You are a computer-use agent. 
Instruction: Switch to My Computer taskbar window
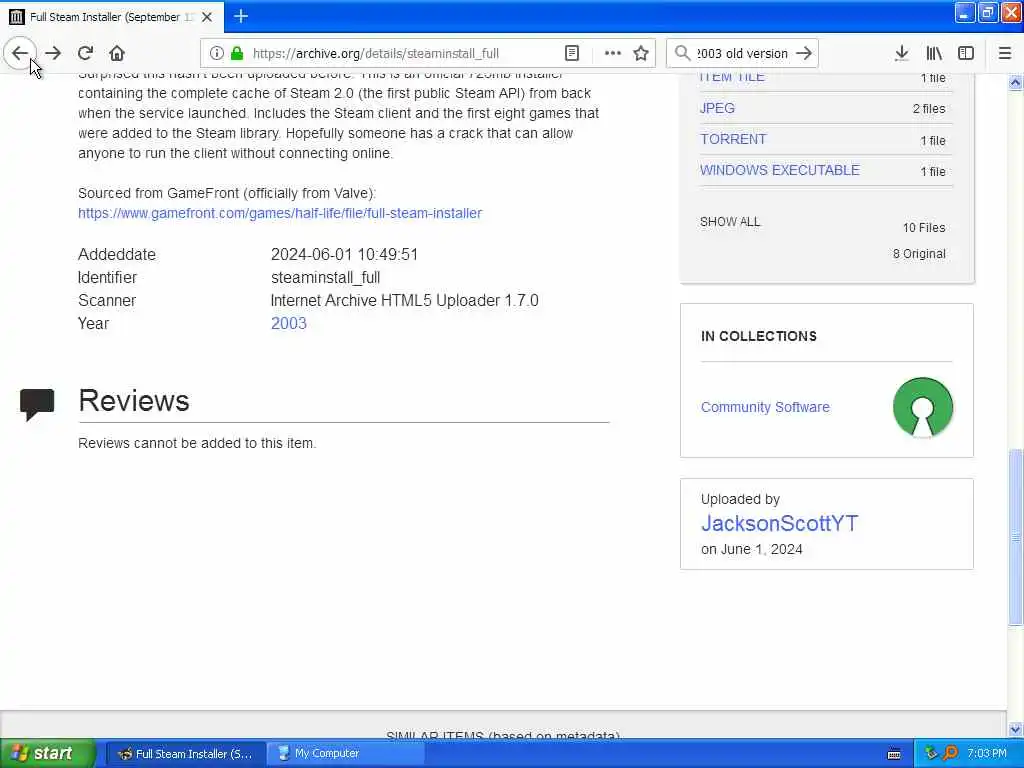346,754
